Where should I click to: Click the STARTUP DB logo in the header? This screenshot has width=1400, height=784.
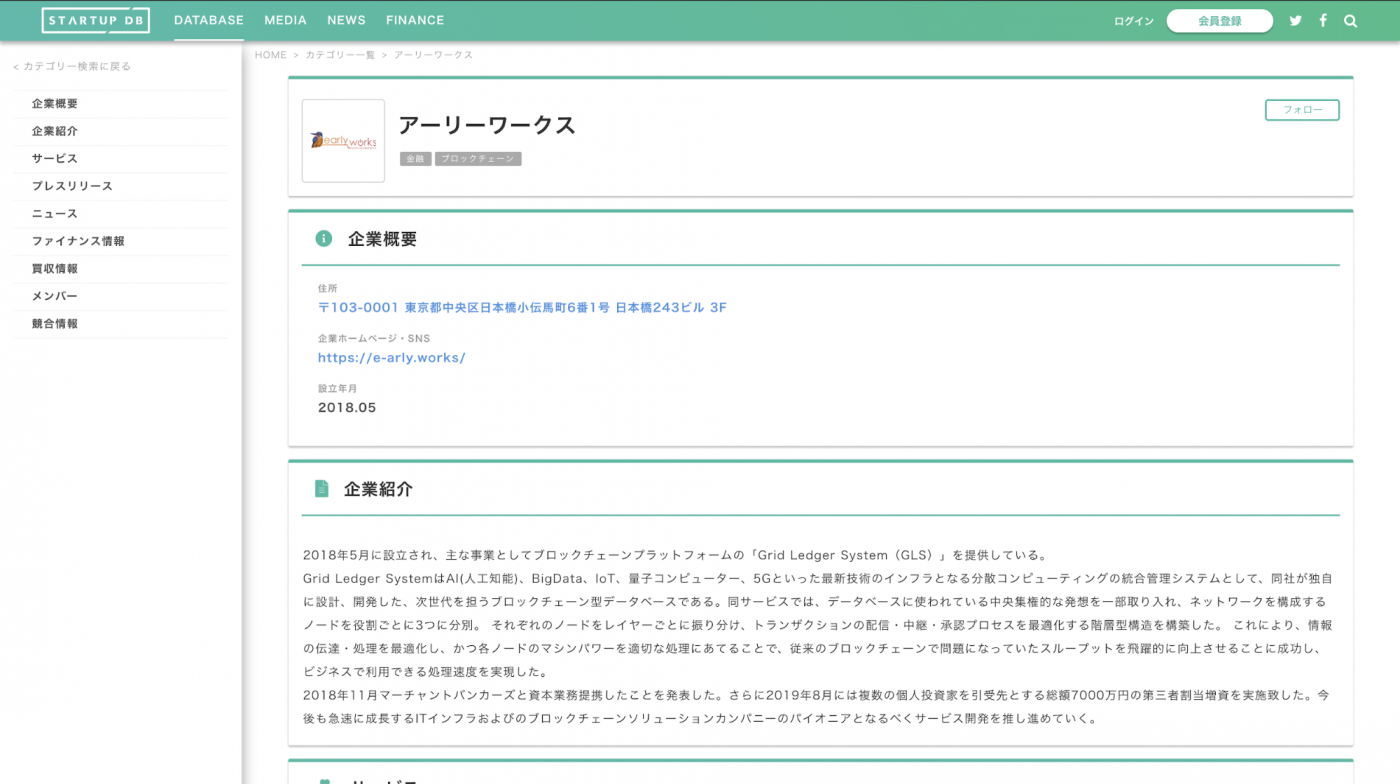pos(96,20)
